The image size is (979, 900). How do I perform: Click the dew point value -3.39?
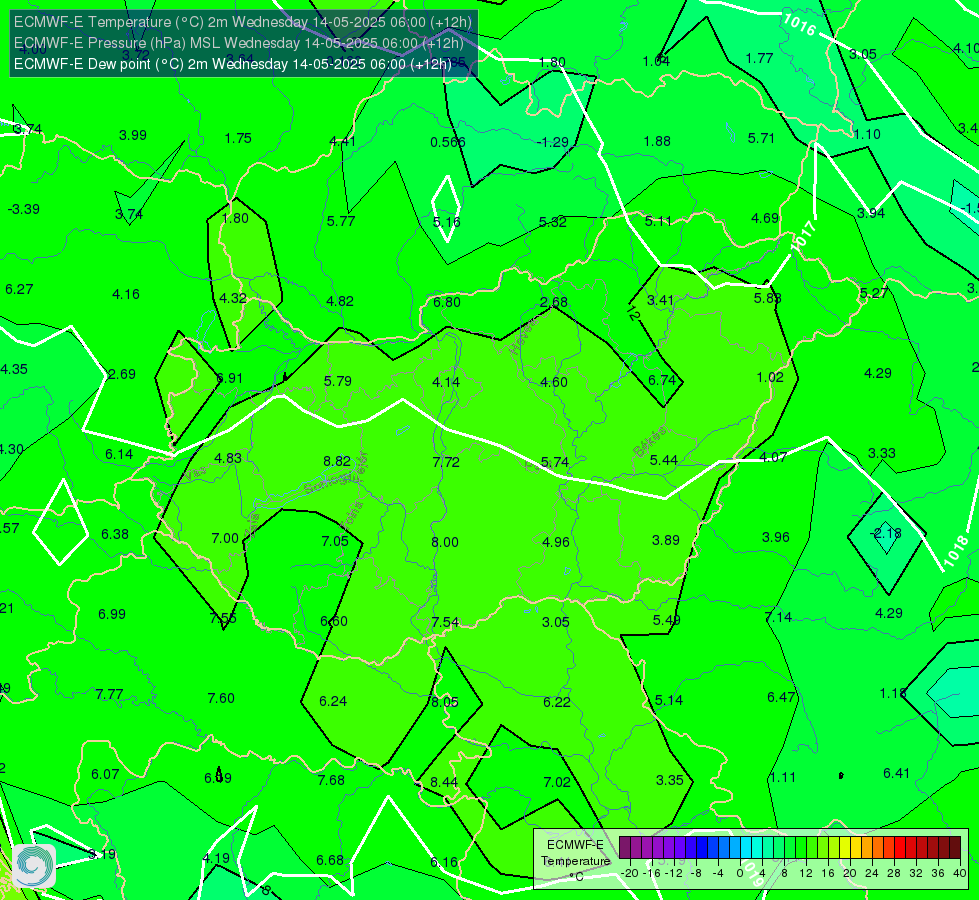24,209
